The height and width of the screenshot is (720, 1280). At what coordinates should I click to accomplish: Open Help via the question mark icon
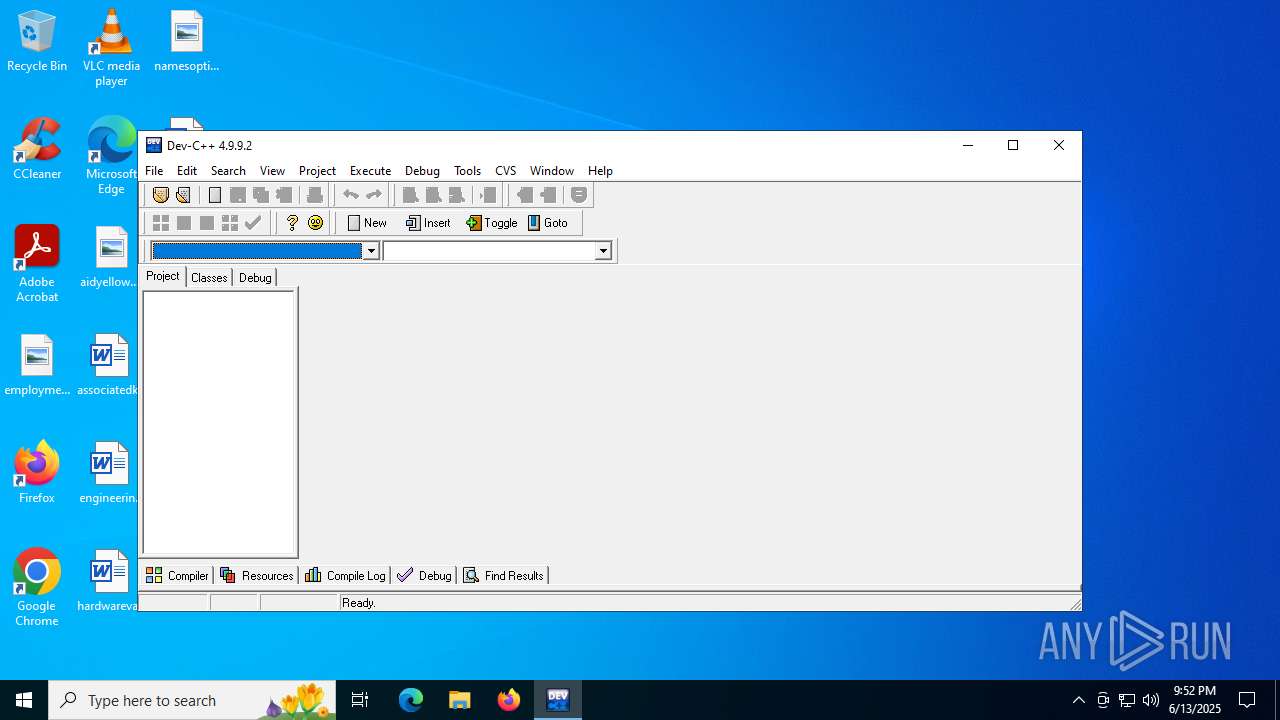point(292,223)
